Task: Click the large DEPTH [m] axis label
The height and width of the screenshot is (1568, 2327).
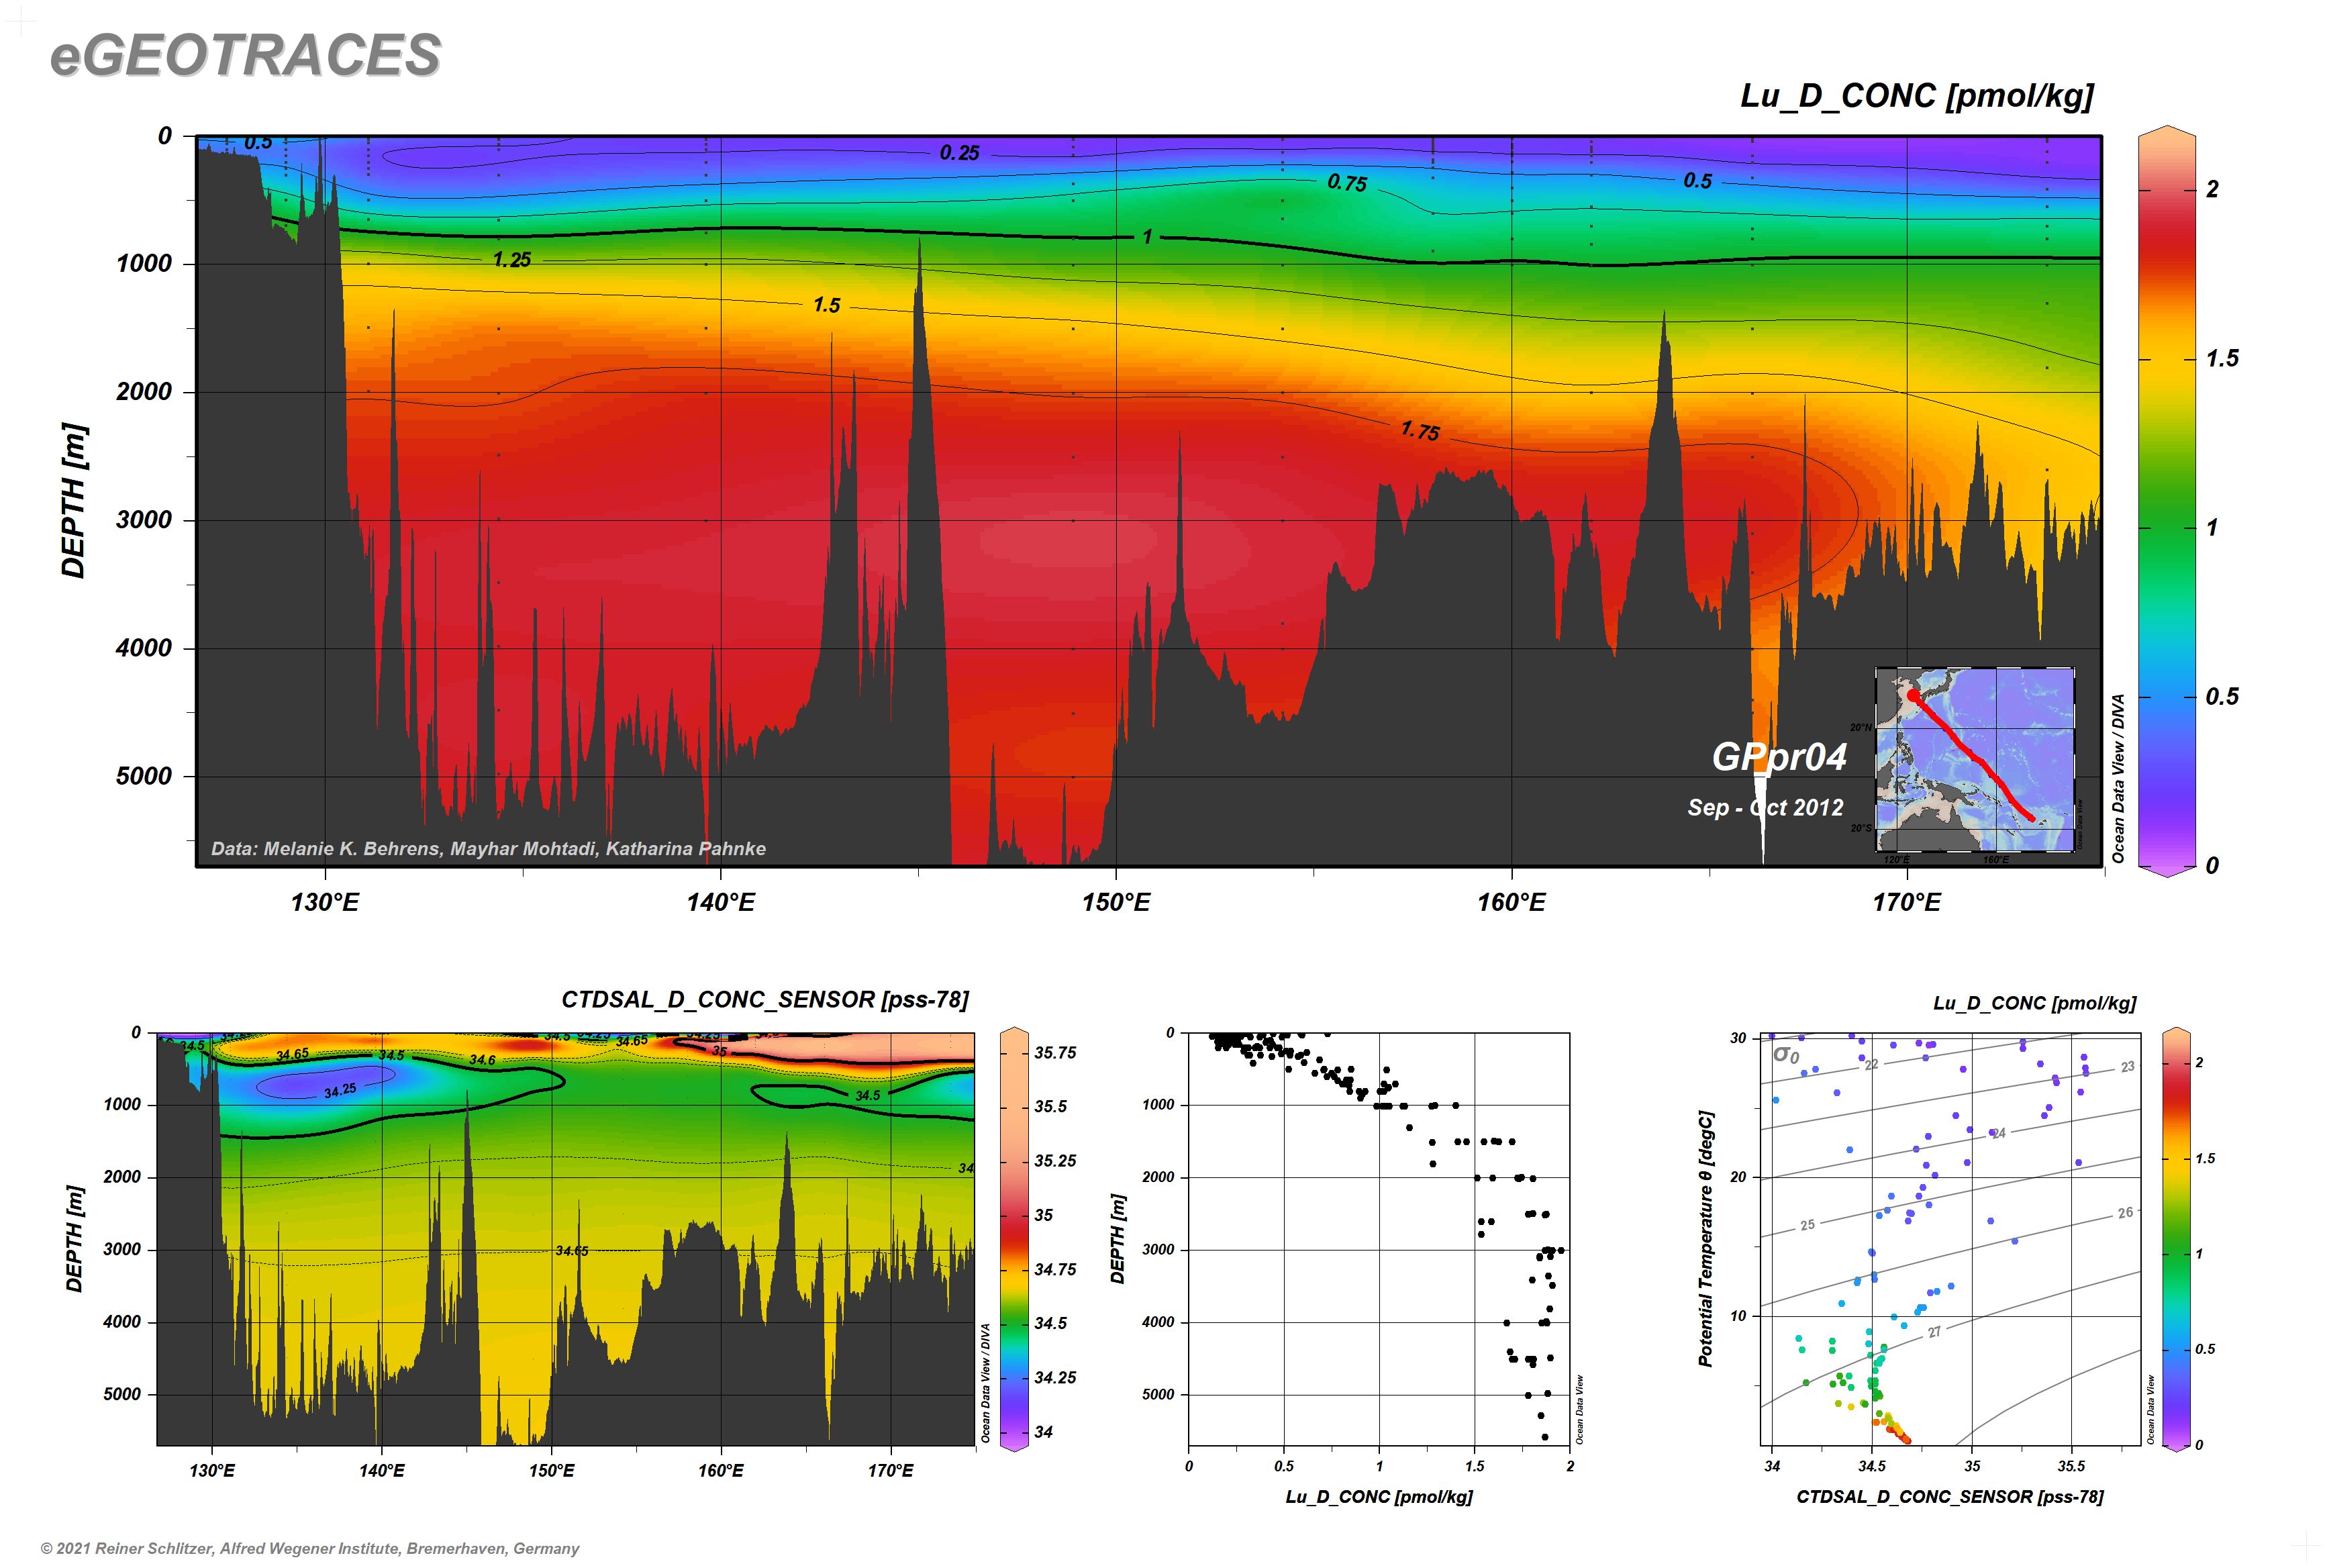Action: [x=74, y=500]
